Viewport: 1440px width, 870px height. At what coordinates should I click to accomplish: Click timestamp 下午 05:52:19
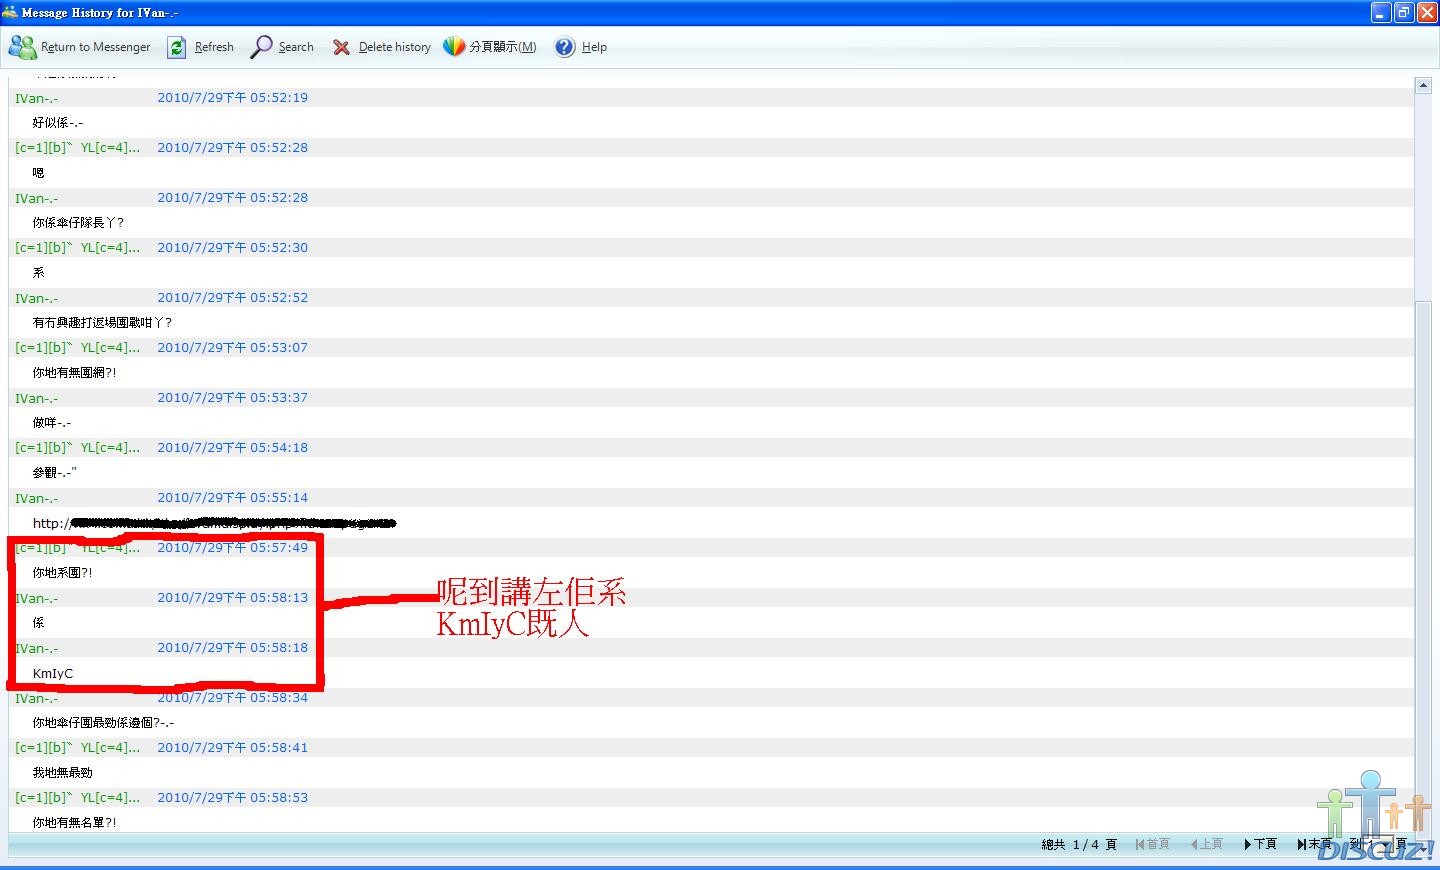point(232,98)
